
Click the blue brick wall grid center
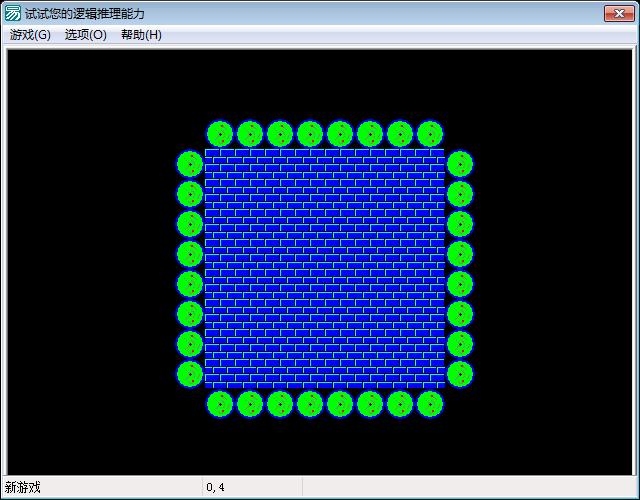(325, 269)
